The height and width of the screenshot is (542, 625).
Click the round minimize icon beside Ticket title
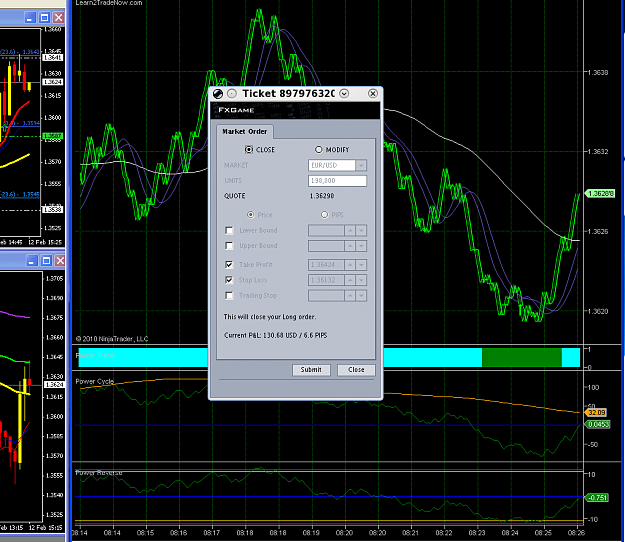(232, 94)
